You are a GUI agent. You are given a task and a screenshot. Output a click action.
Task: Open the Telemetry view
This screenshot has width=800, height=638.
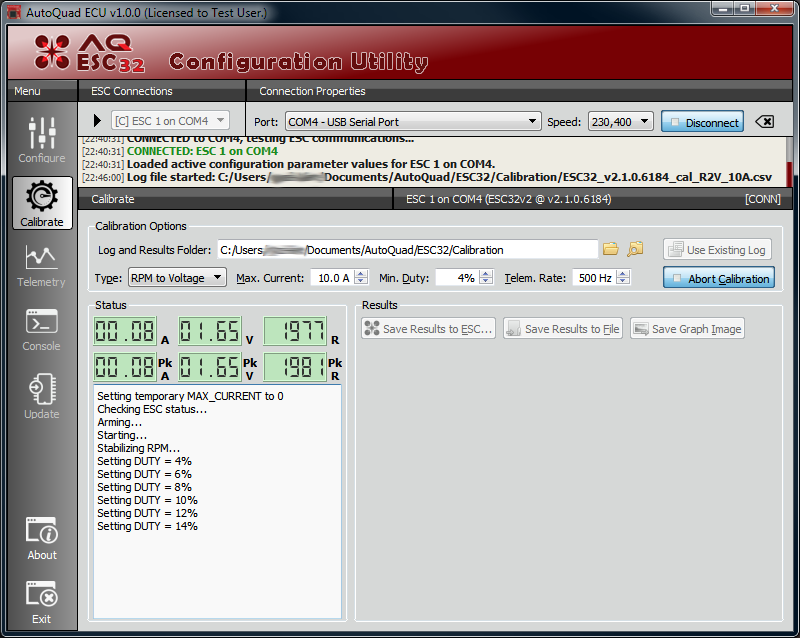pyautogui.click(x=42, y=265)
